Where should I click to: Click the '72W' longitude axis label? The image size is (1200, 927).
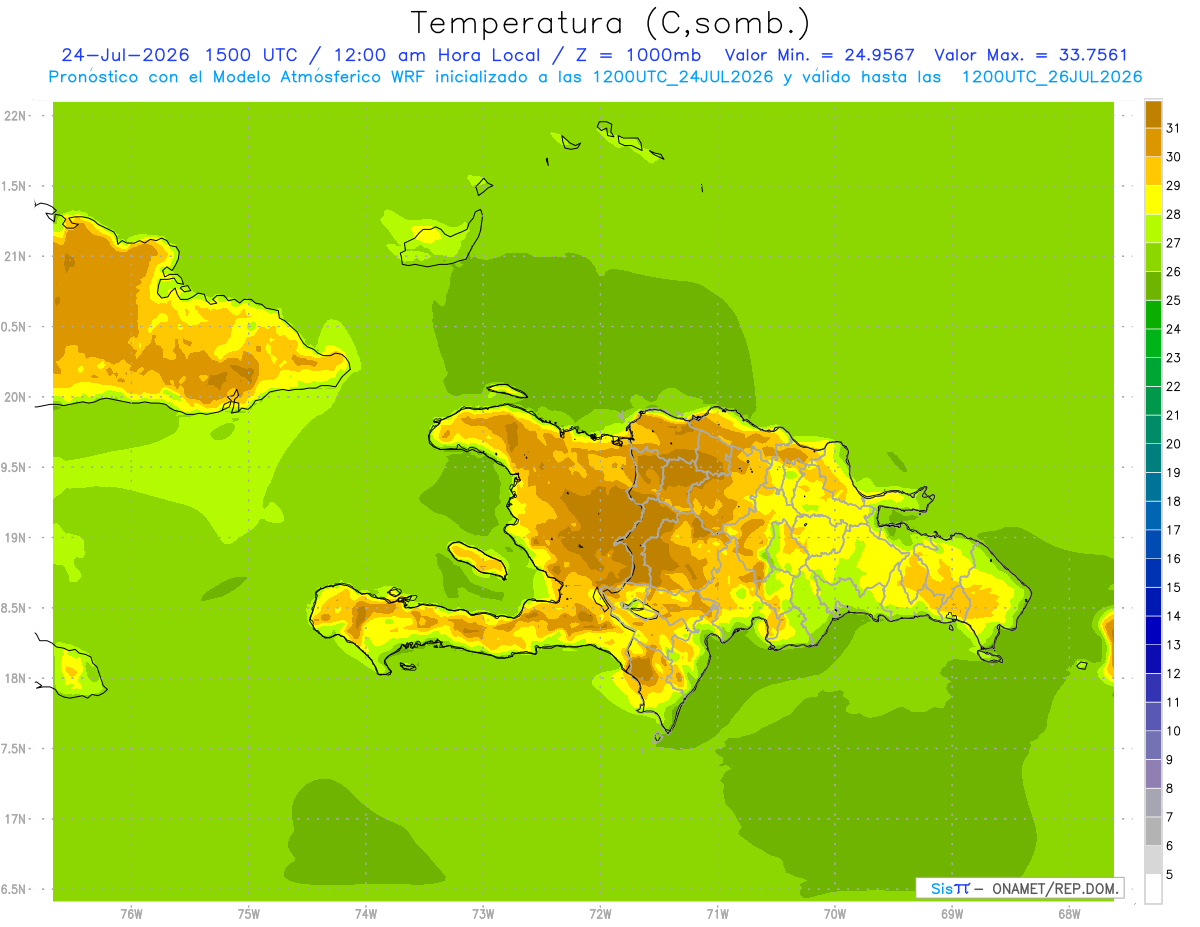[x=600, y=913]
